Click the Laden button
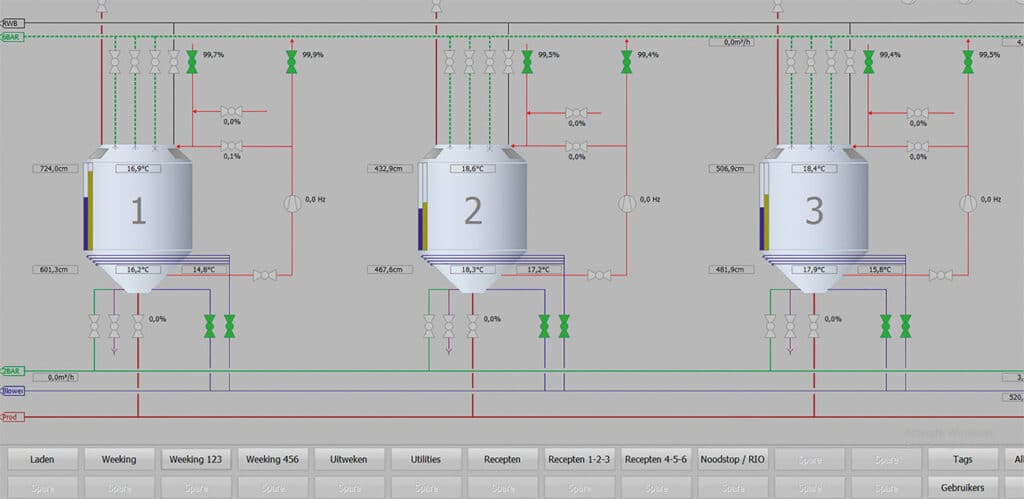The image size is (1024, 499). tap(42, 459)
